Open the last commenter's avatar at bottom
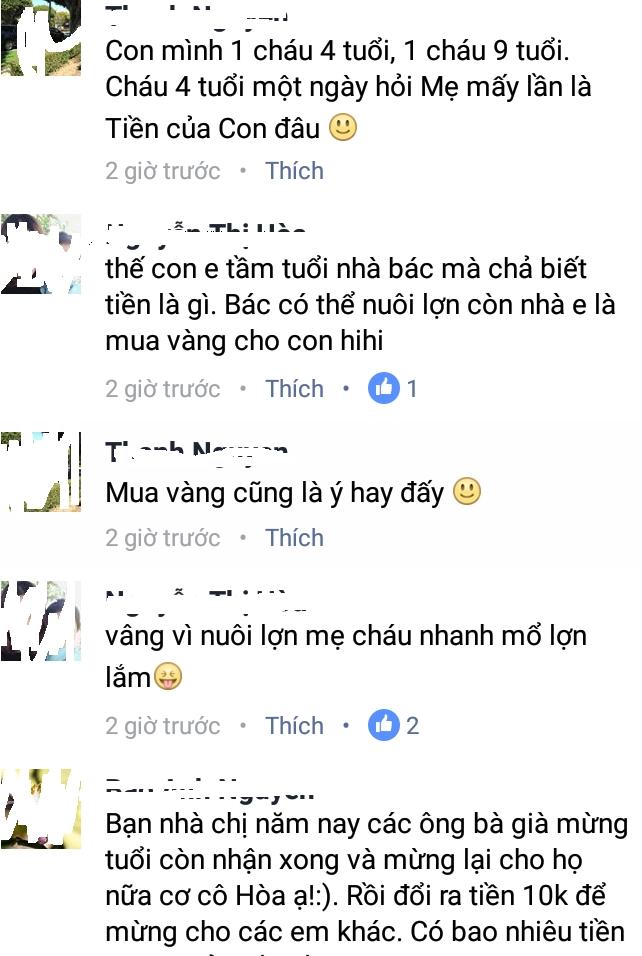 click(x=41, y=808)
